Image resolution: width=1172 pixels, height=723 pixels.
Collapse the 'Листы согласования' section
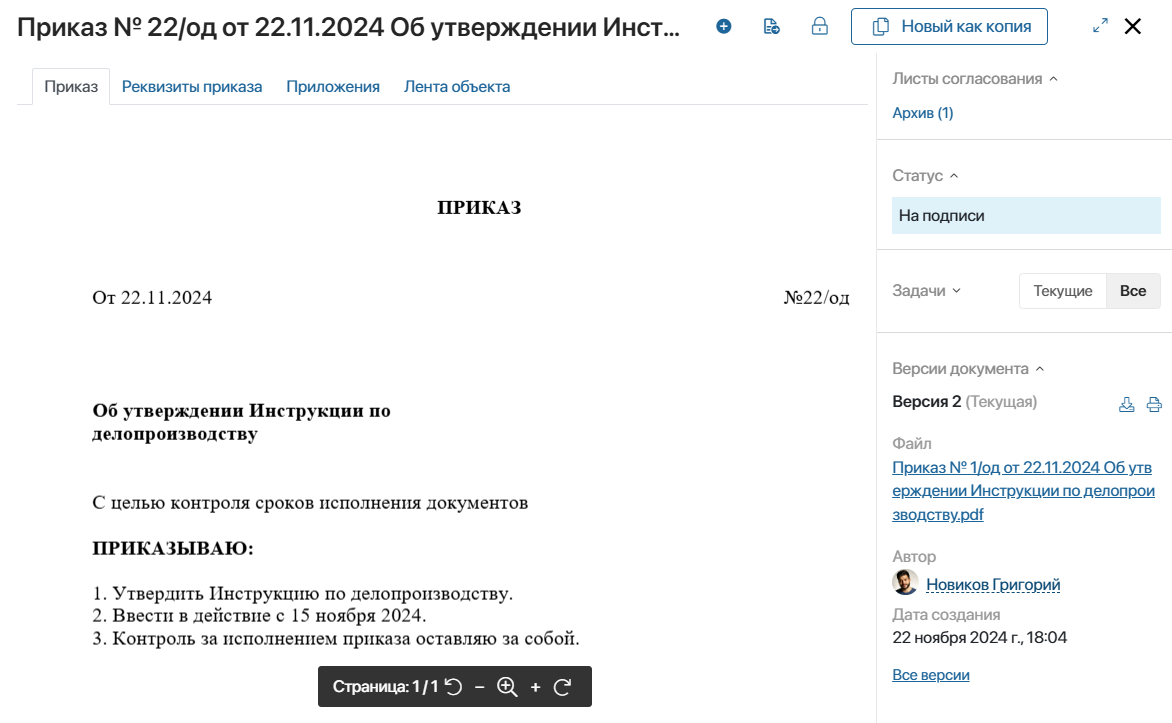pos(975,79)
